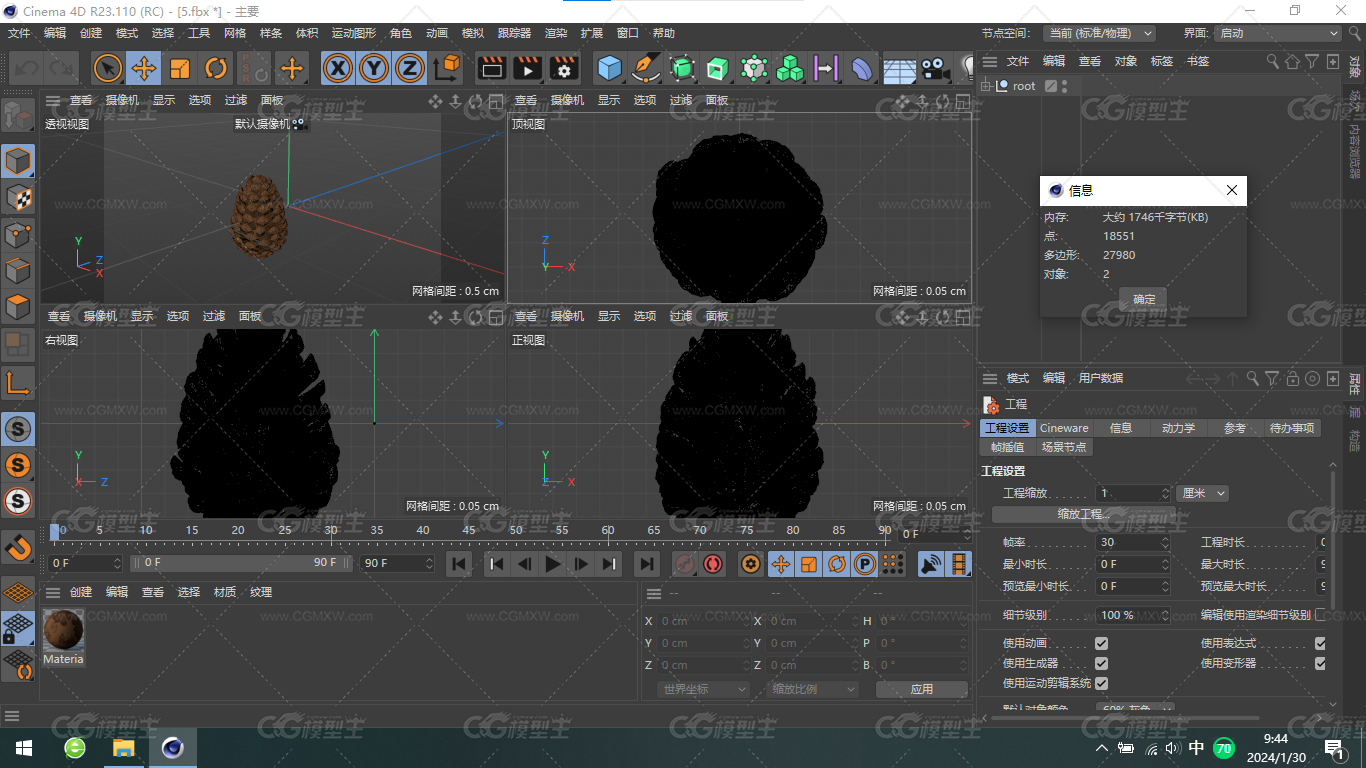
Task: Open the bend deformer icon
Action: pos(862,68)
